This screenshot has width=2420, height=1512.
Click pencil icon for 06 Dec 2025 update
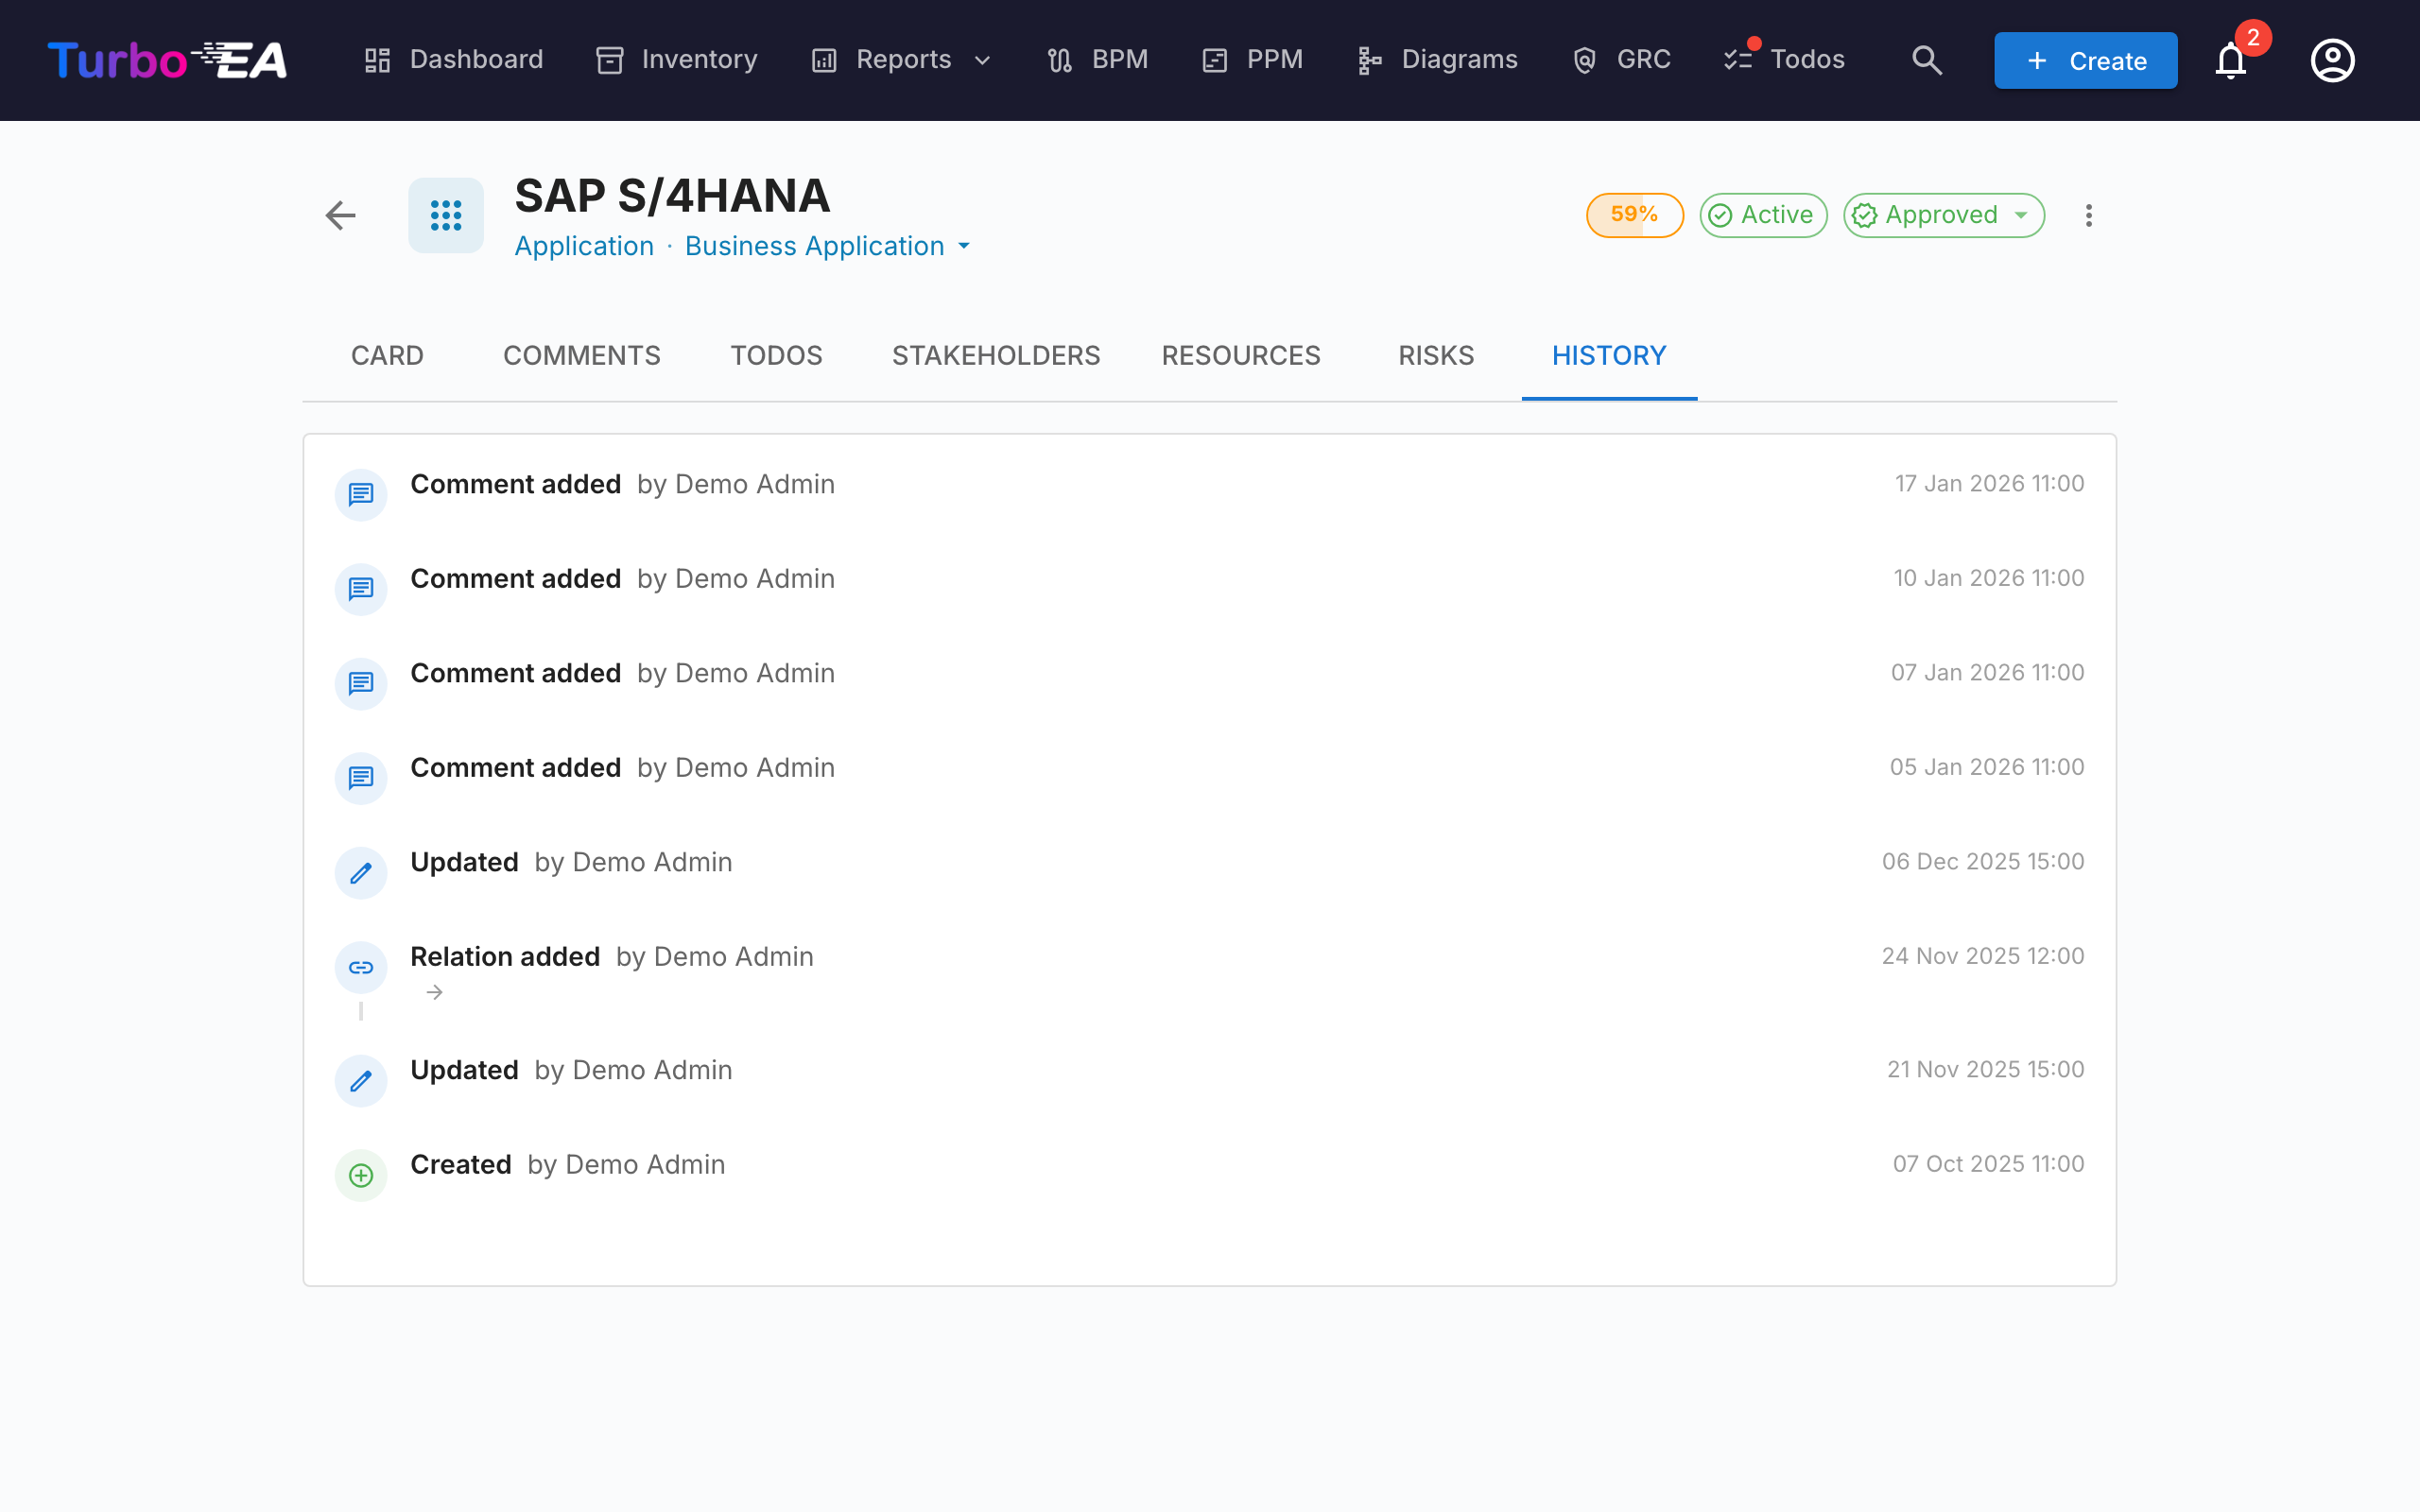pos(361,872)
